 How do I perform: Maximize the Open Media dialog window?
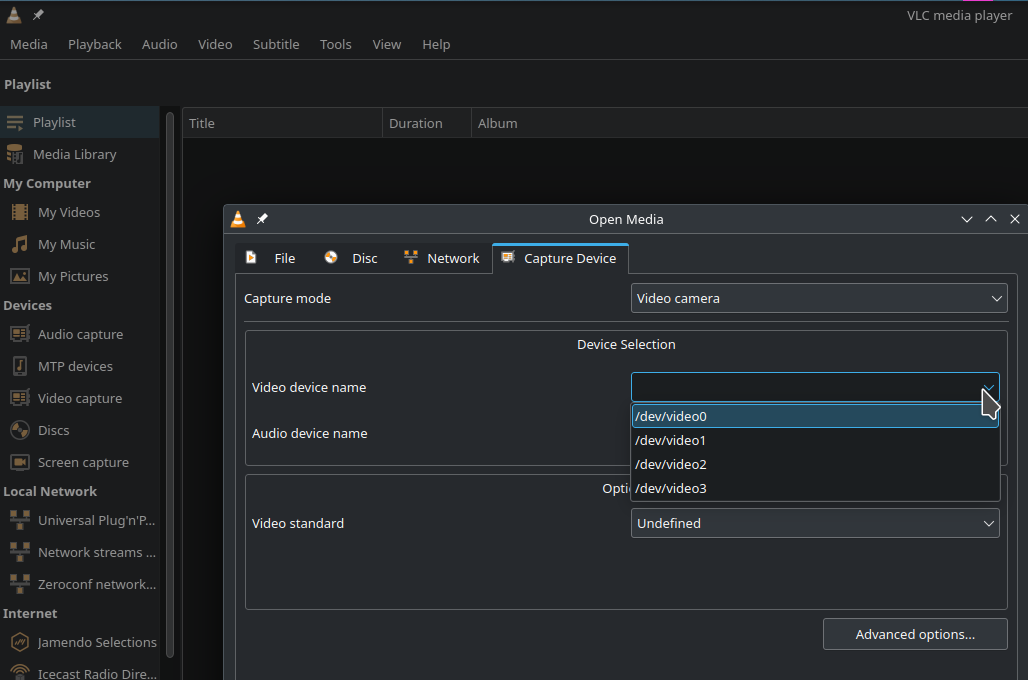(991, 219)
